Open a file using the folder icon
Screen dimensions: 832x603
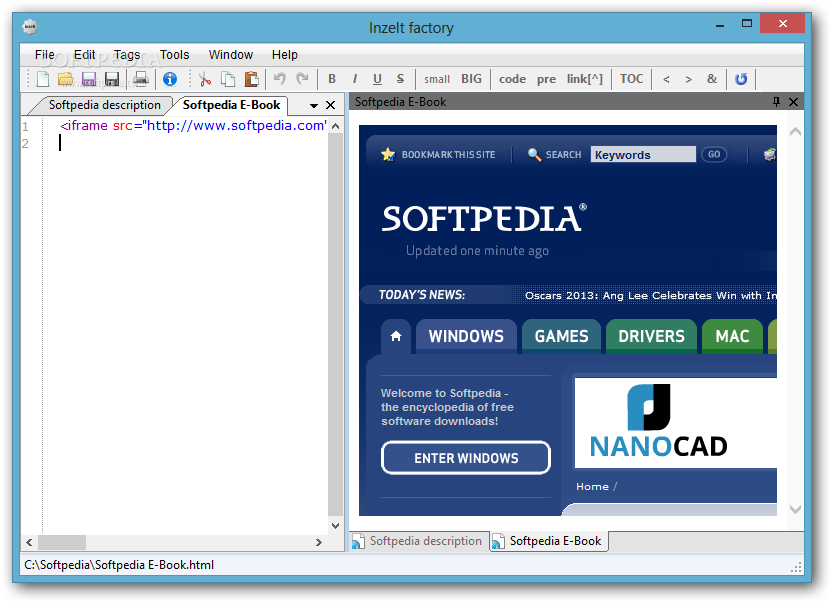coord(65,79)
